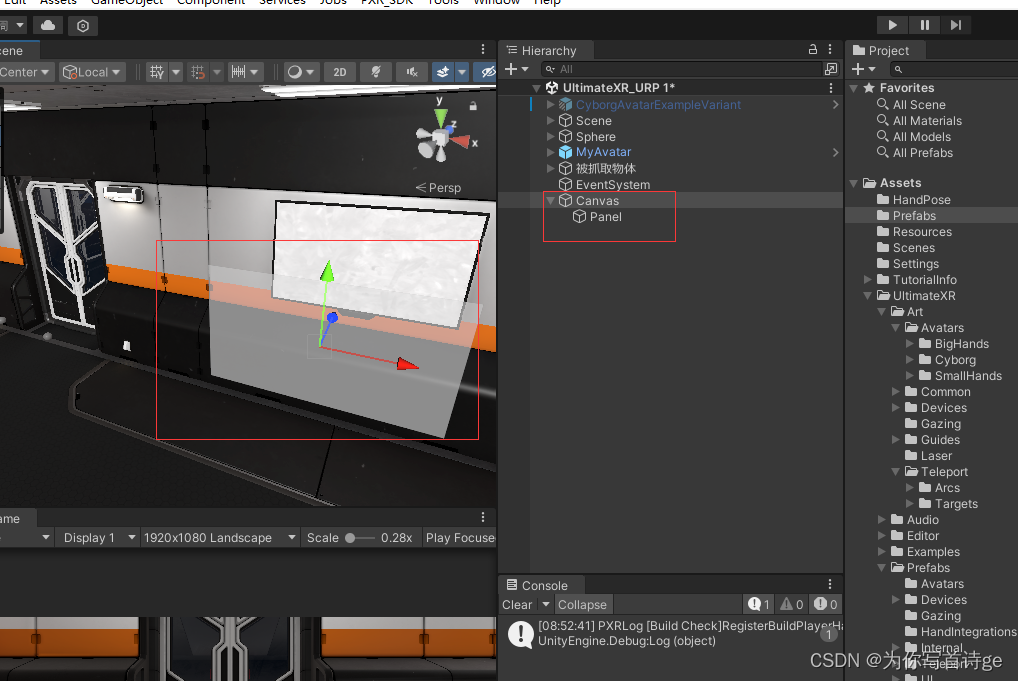Click Clear in Console

pyautogui.click(x=517, y=604)
